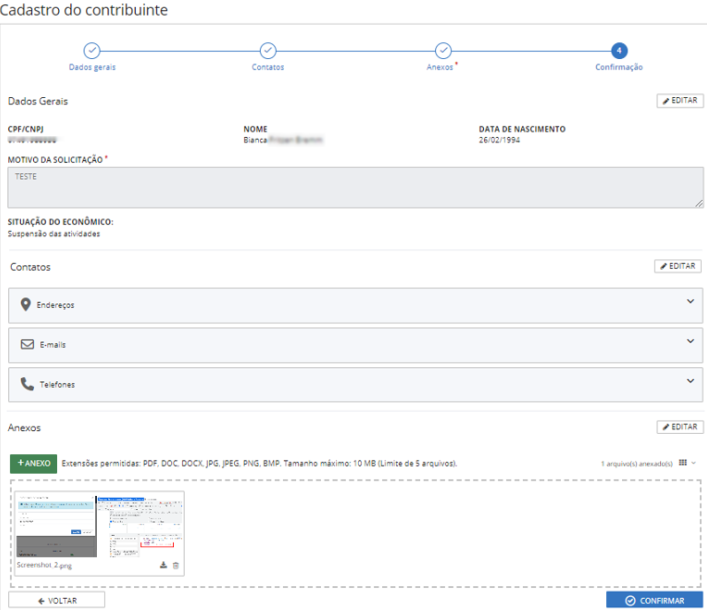Go back with the VOLTAR button
The image size is (707, 610).
(56, 600)
